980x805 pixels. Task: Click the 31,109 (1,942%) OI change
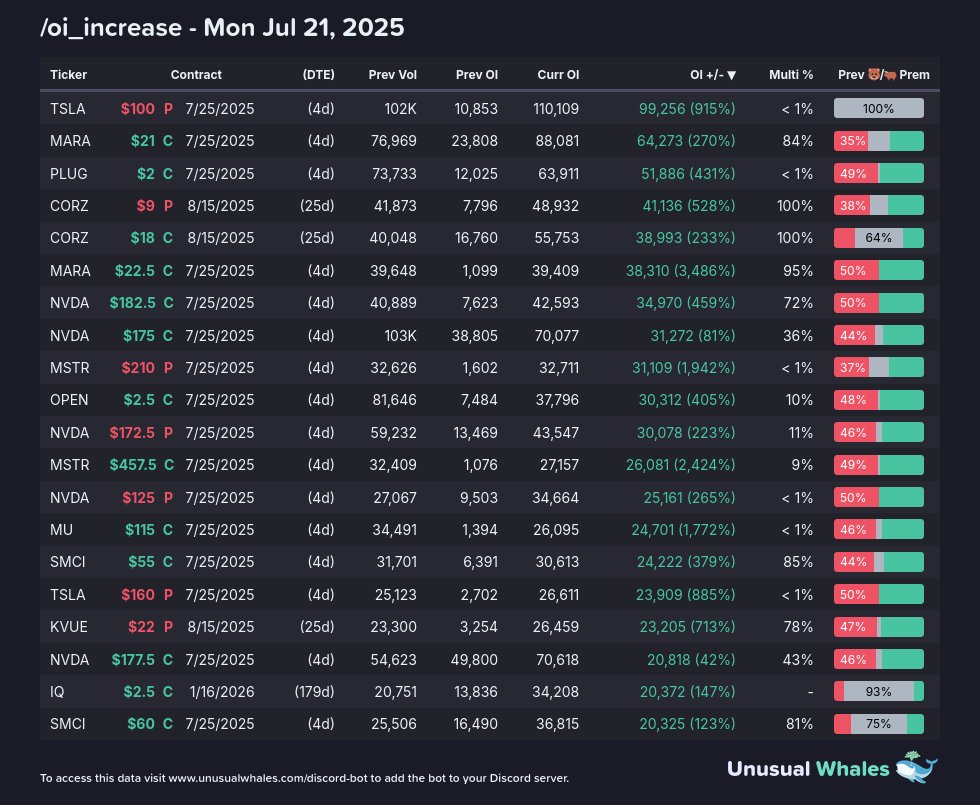[684, 368]
